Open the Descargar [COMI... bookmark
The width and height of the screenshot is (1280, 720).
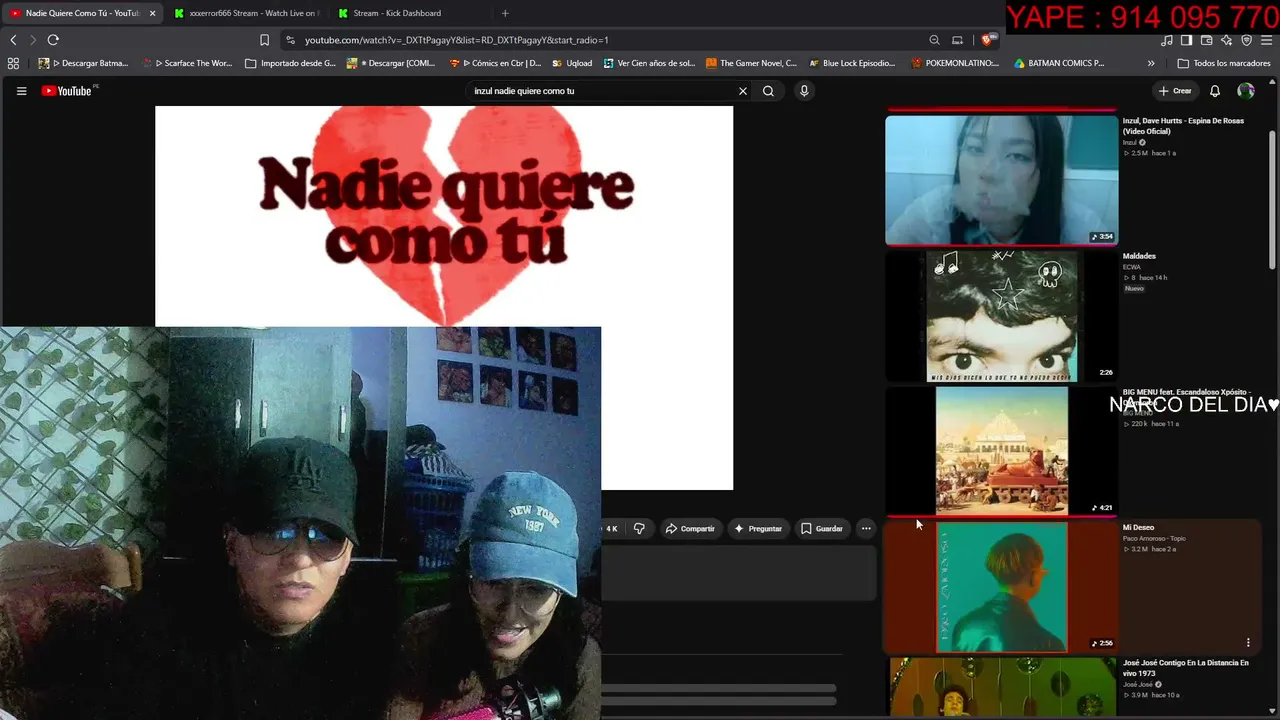click(391, 63)
